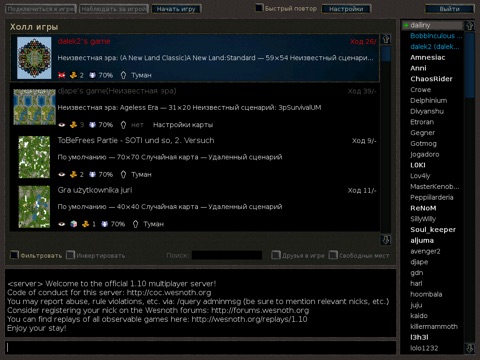Image resolution: width=480 pixels, height=360 pixels.
Task: Click experience shield icon in juri's game
Action: pos(104,224)
